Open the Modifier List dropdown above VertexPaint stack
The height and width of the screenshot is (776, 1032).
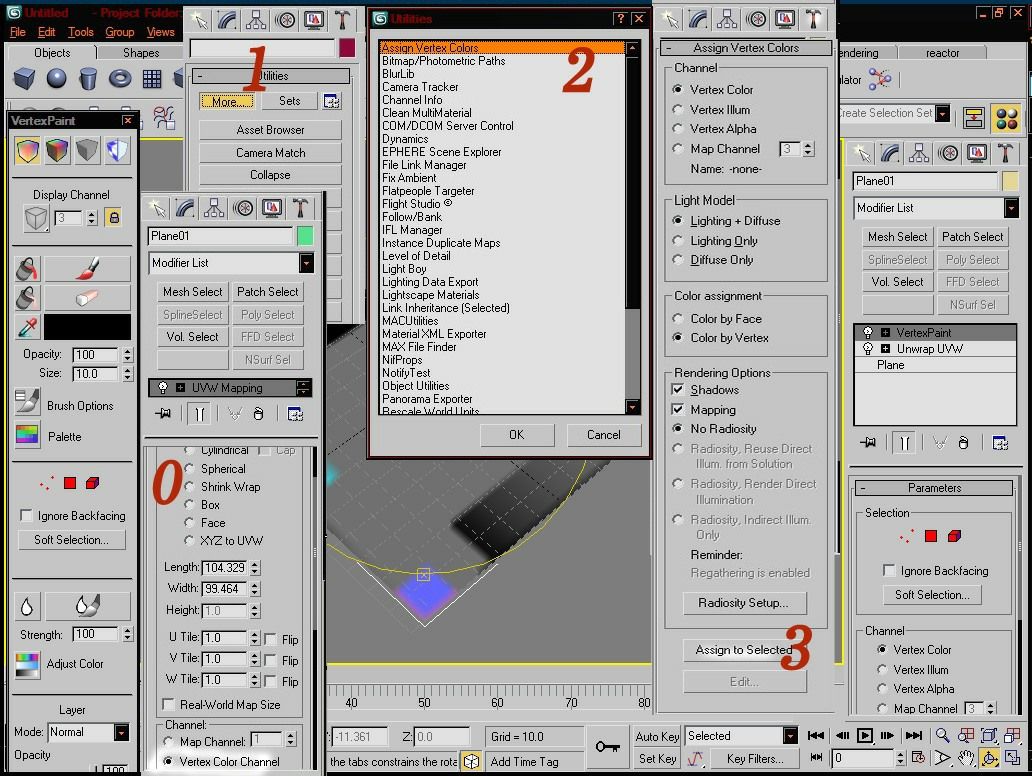[x=1011, y=208]
